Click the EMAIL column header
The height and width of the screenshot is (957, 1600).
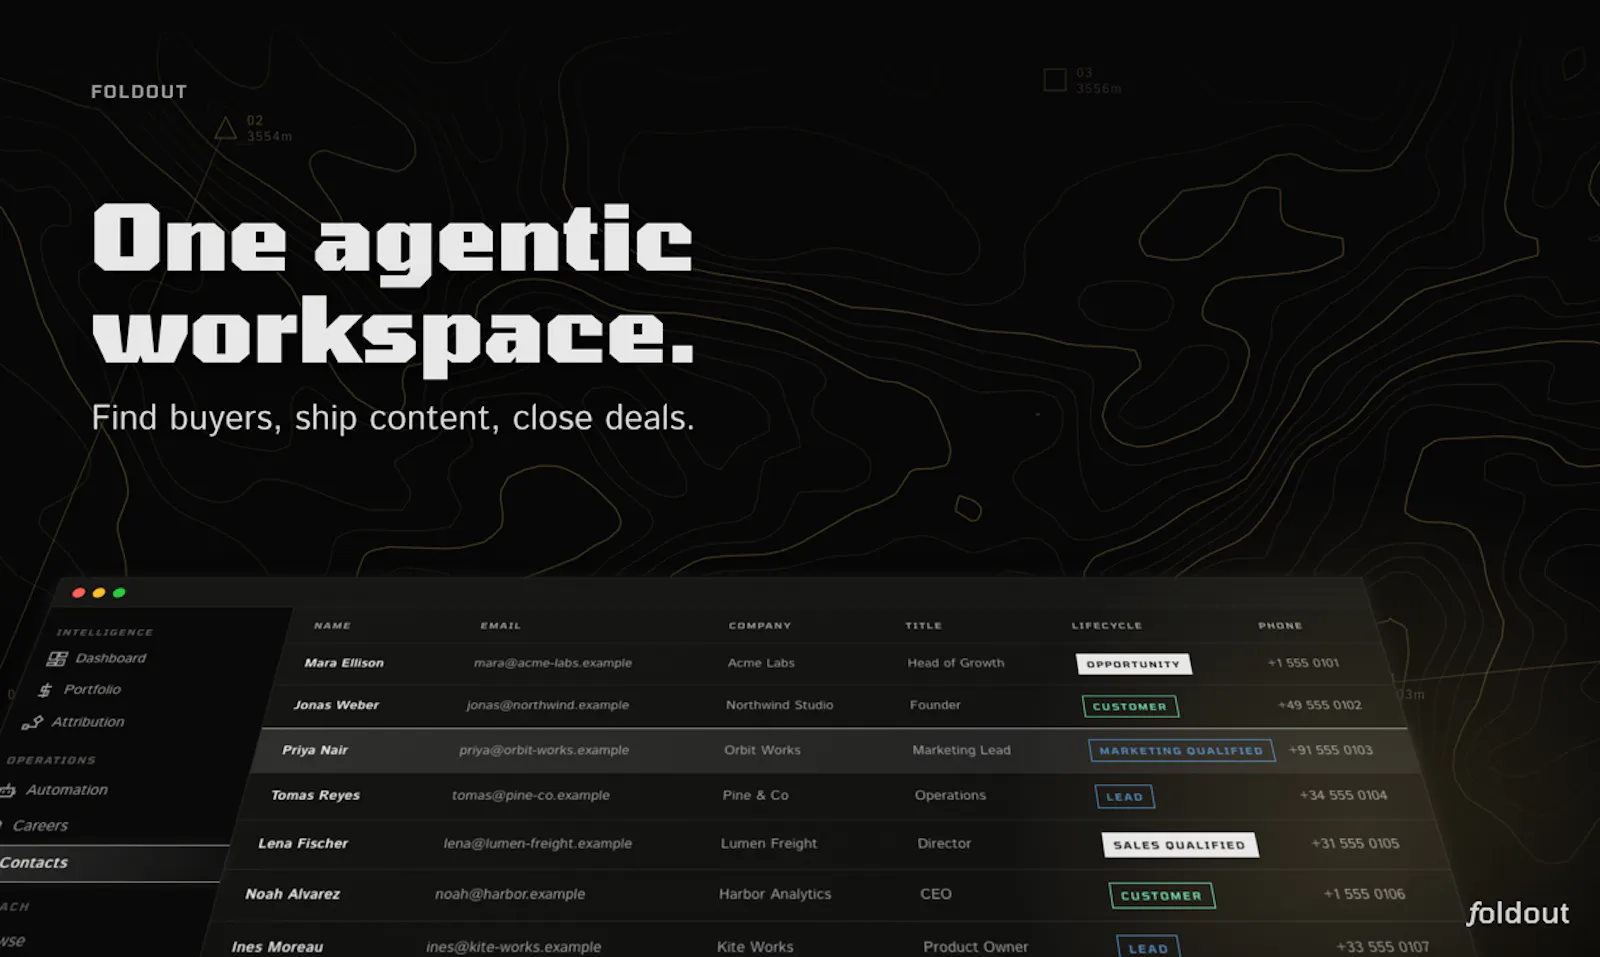pyautogui.click(x=500, y=626)
